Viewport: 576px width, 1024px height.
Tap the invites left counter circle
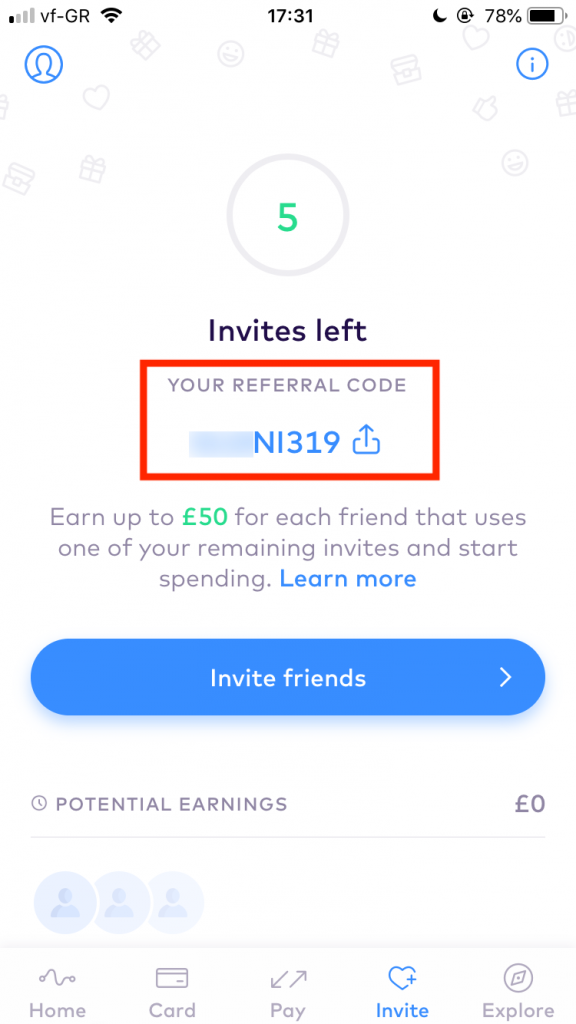tap(287, 215)
